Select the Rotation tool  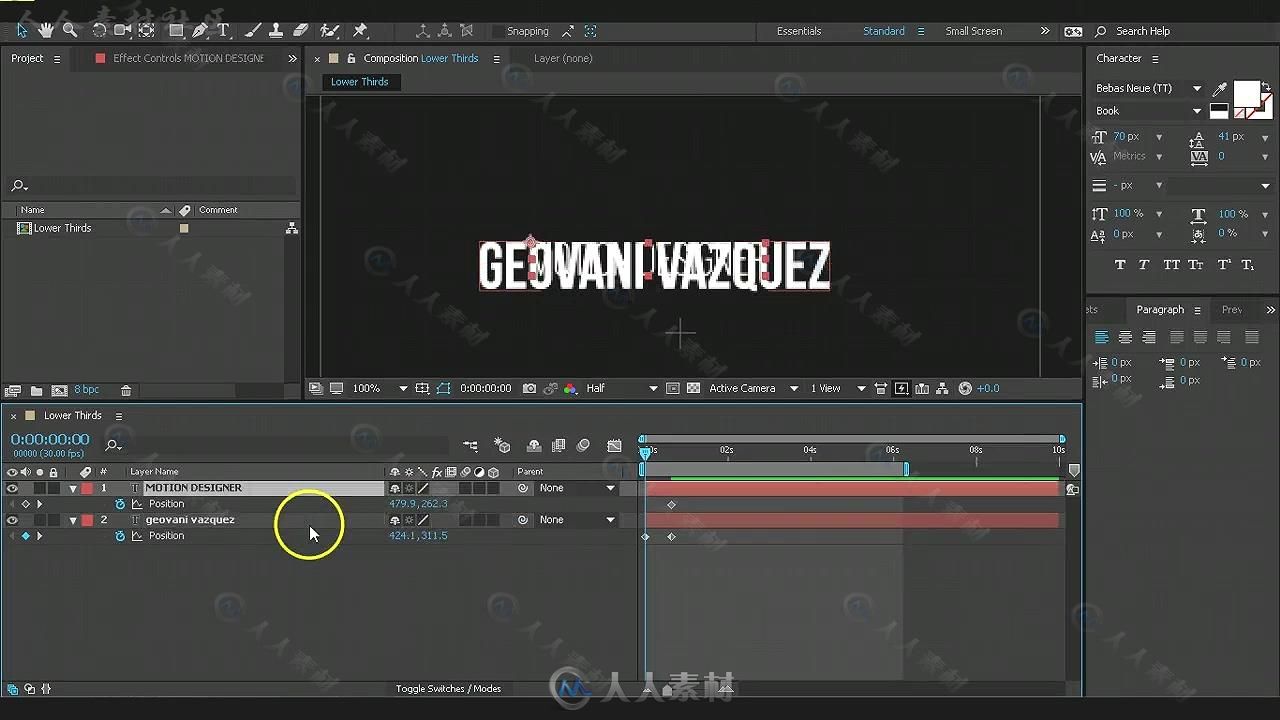click(x=99, y=31)
